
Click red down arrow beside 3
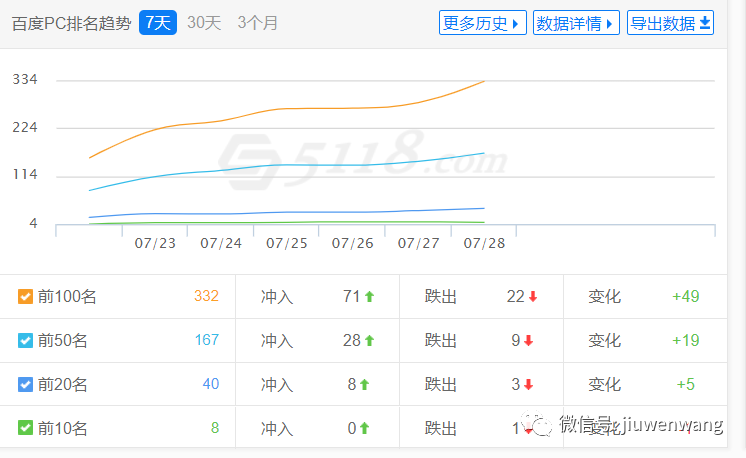(528, 385)
